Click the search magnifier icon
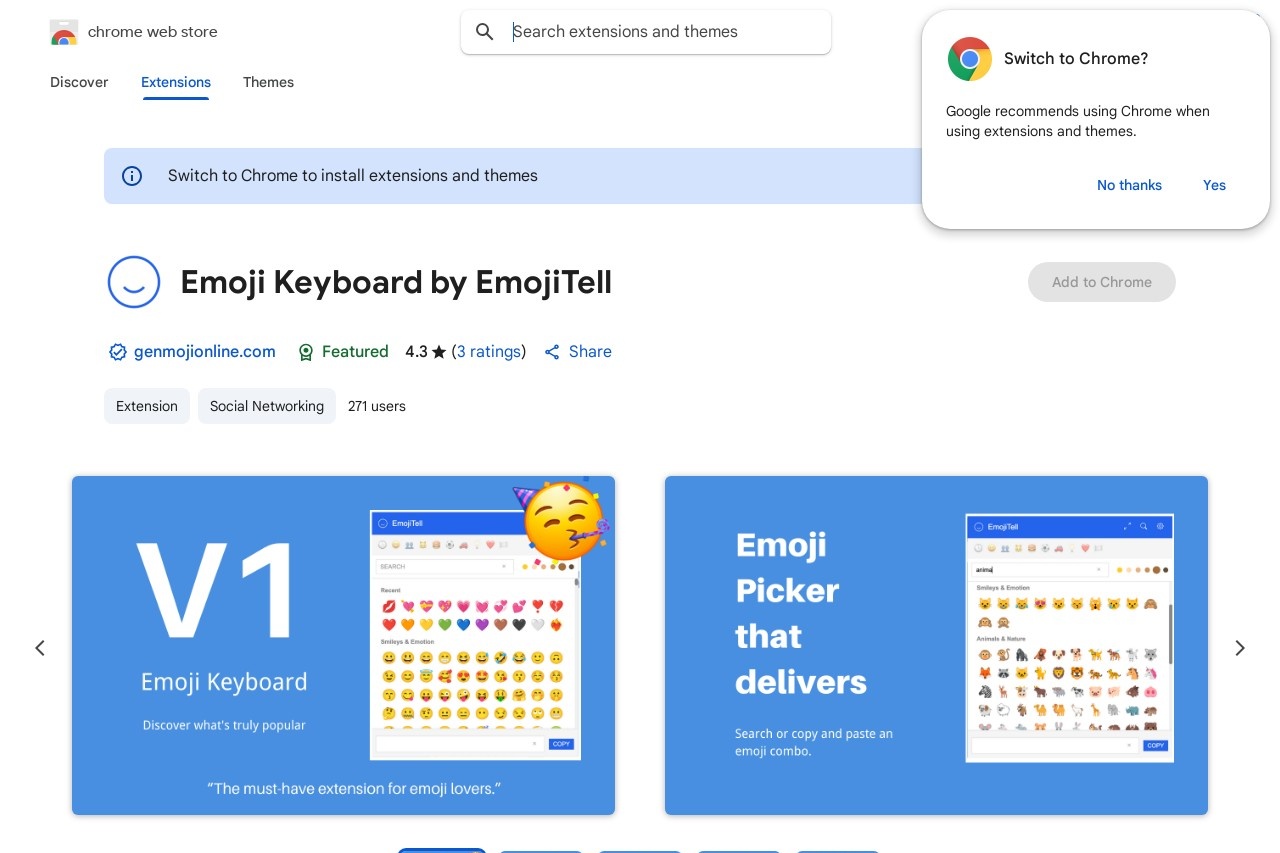Screen dimensions: 1280x853 coord(485,32)
